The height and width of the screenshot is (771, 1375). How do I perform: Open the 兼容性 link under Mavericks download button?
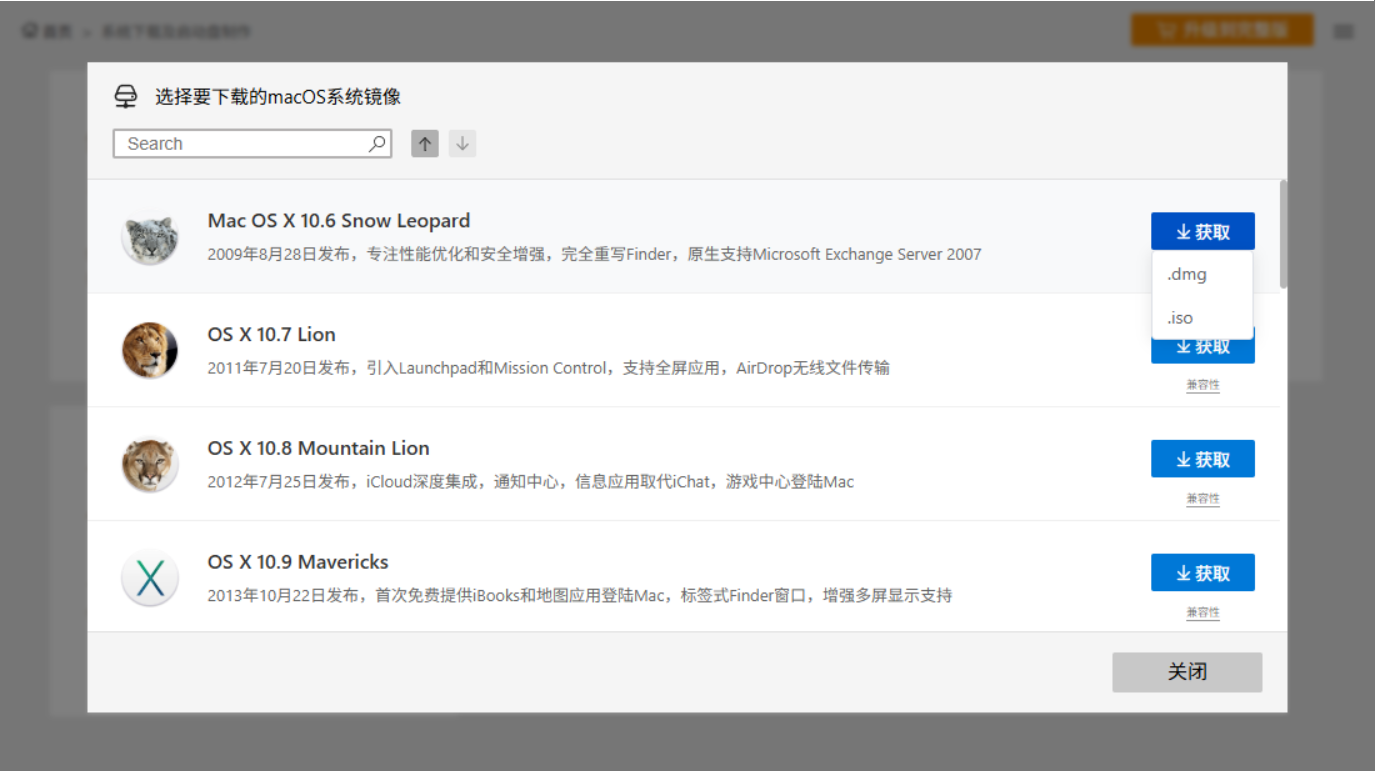pos(1202,611)
